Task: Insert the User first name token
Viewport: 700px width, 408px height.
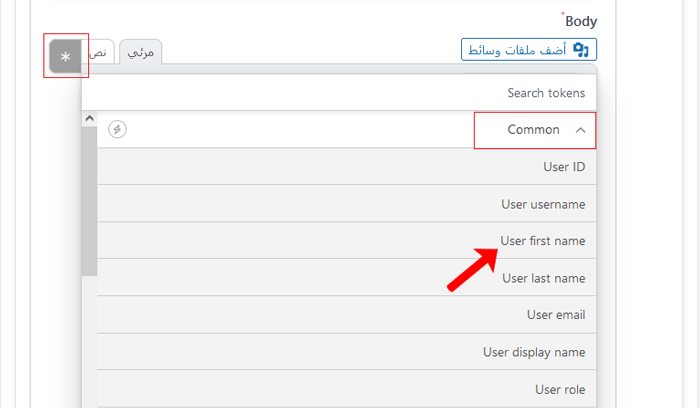Action: point(542,241)
